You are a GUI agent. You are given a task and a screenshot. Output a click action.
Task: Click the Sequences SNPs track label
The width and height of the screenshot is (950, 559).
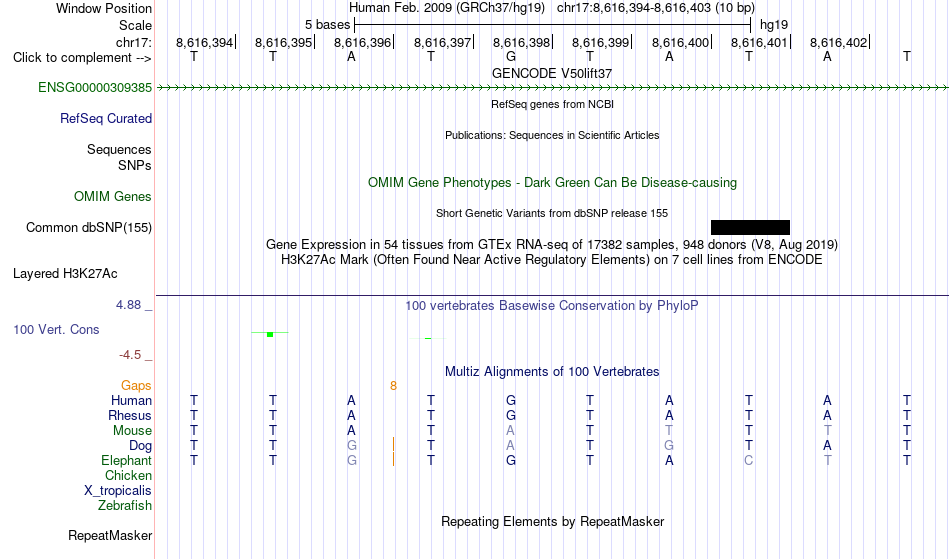click(x=119, y=157)
